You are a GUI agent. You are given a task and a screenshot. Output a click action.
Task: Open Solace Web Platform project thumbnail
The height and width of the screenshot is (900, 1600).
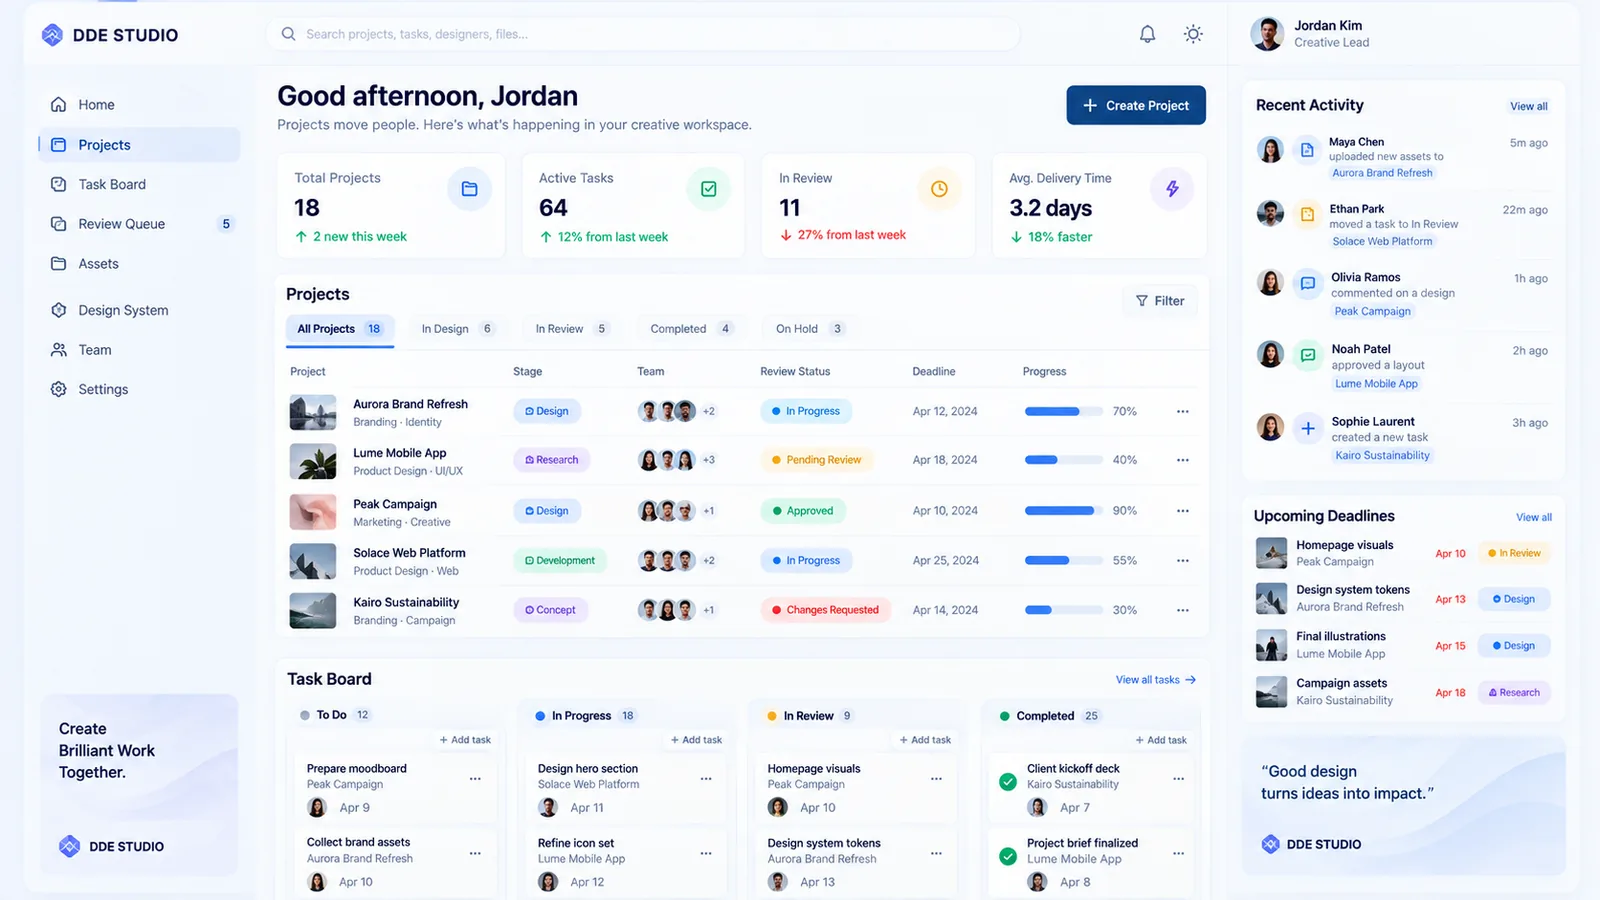click(313, 561)
